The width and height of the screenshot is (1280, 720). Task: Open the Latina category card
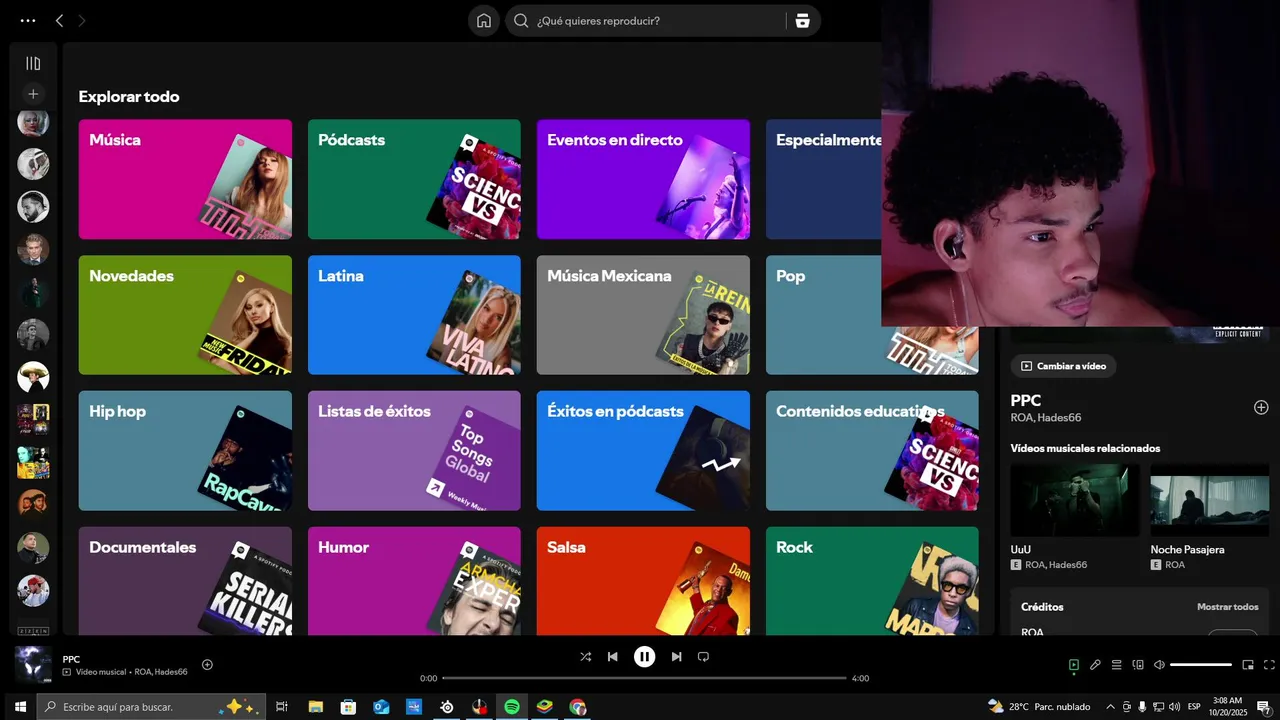tap(414, 315)
